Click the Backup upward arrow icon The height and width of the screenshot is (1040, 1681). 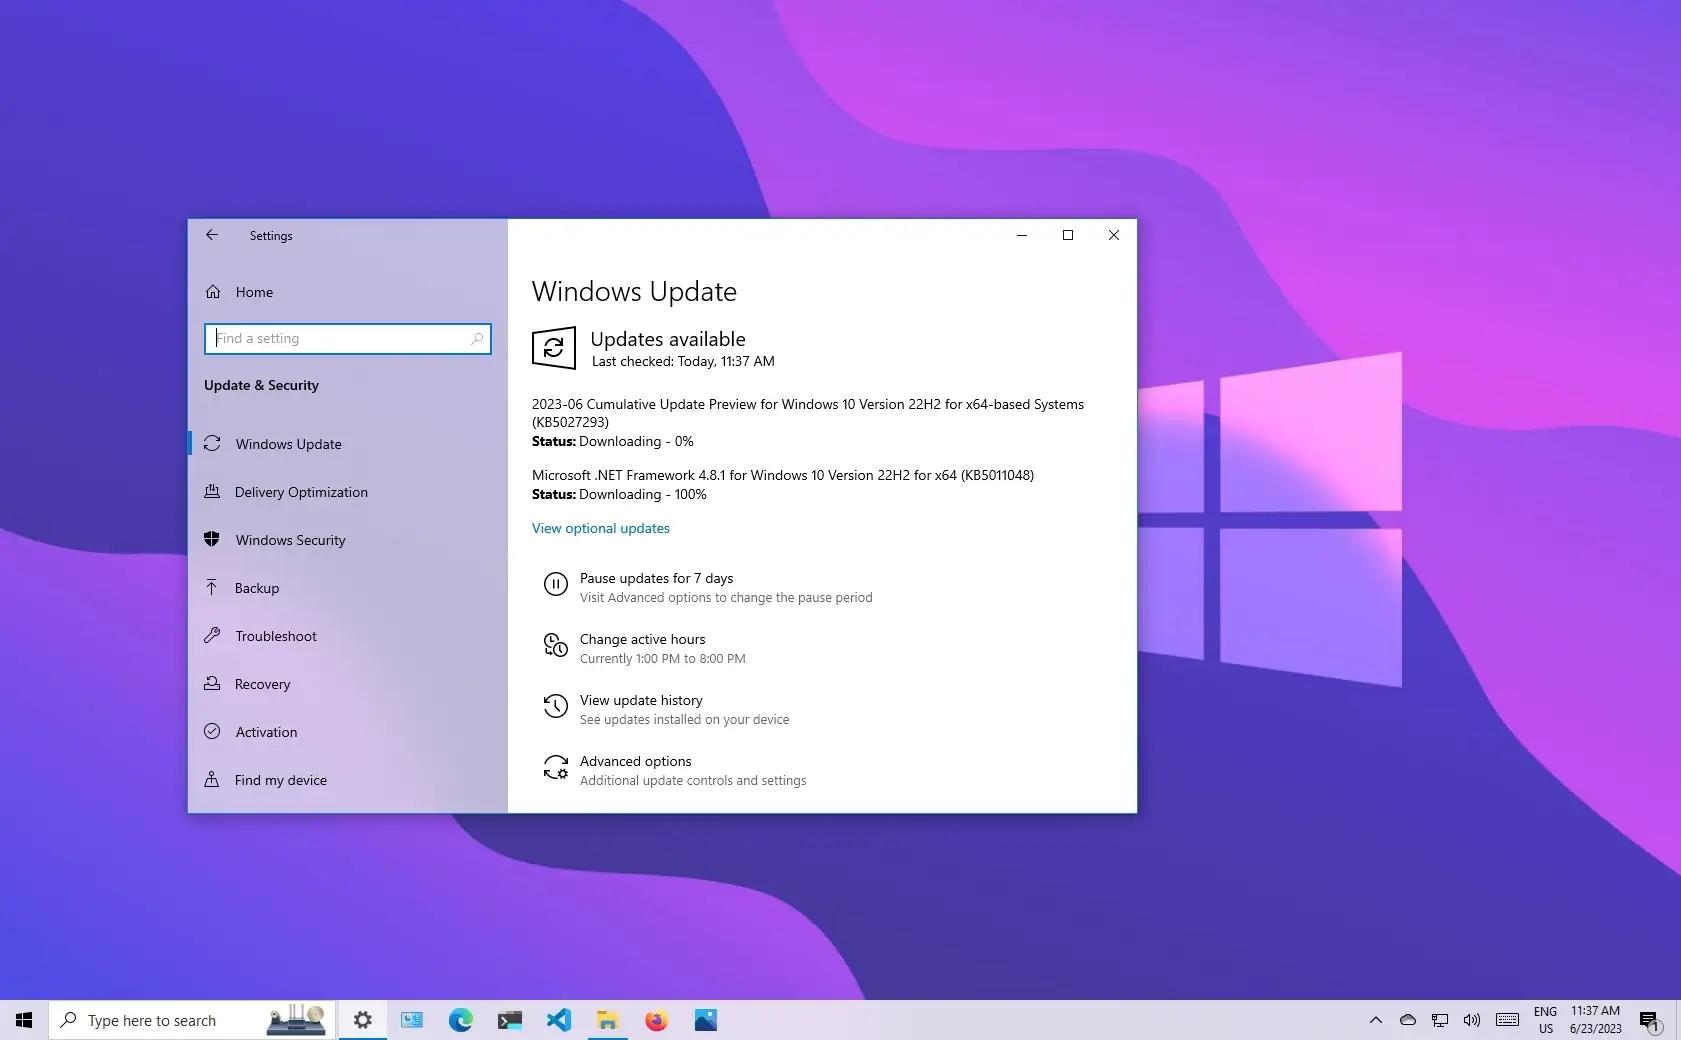click(212, 587)
